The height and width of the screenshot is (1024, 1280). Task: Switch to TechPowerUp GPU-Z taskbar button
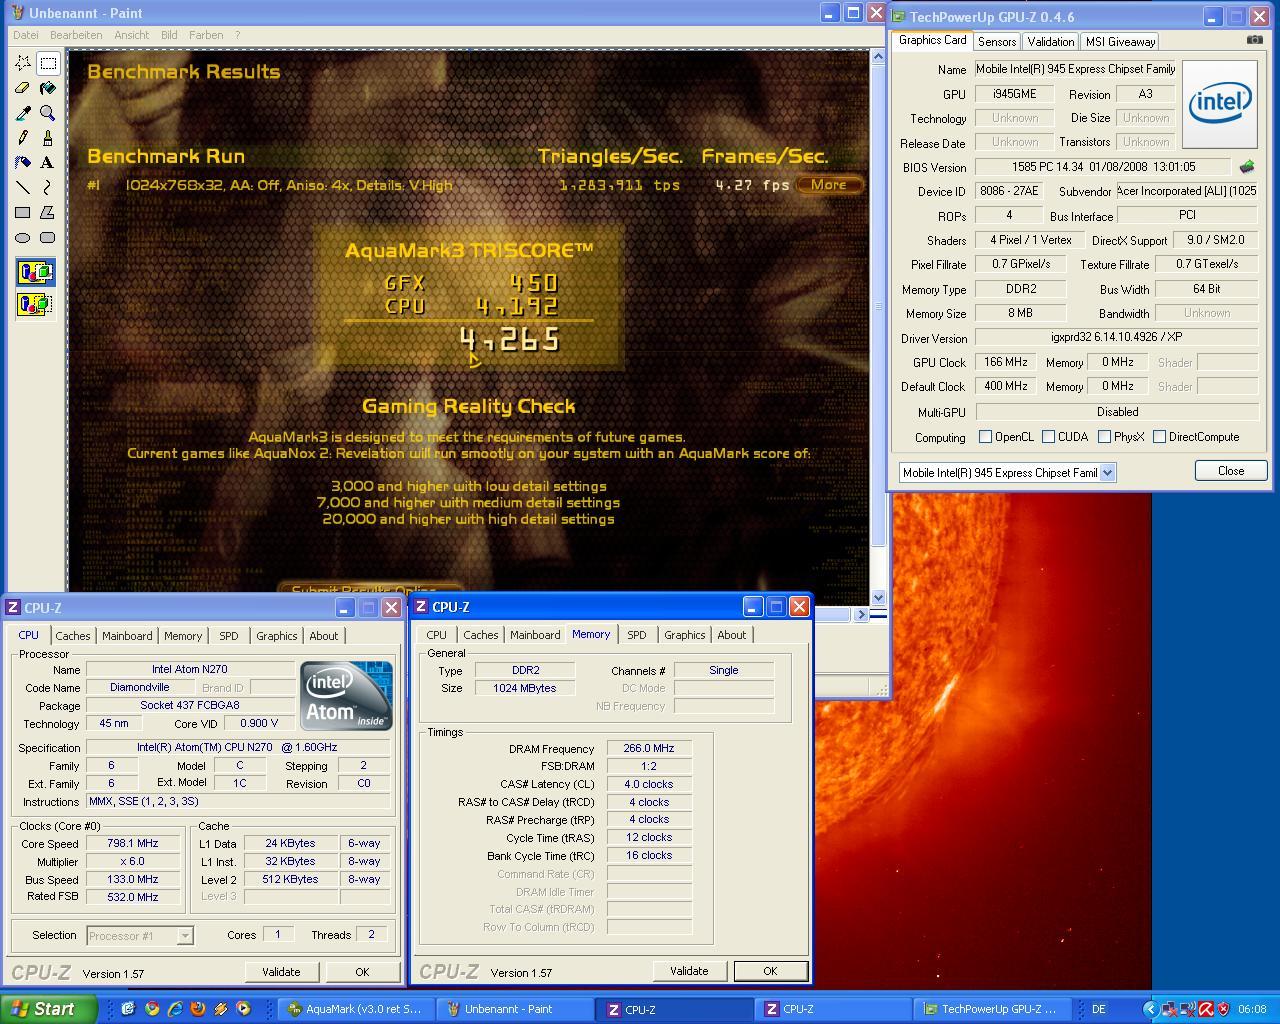pyautogui.click(x=990, y=1009)
